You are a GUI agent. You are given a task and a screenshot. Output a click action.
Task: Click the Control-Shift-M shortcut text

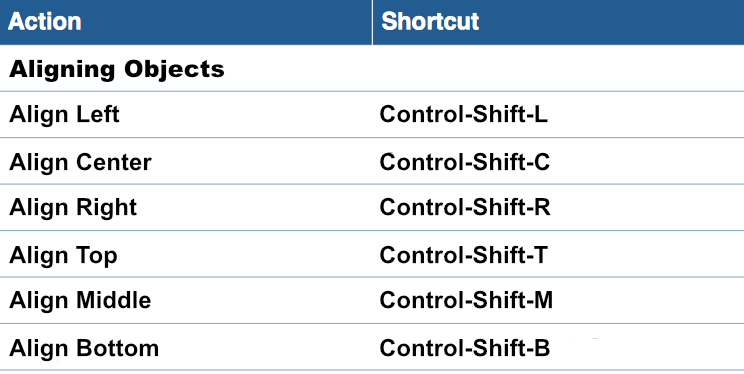[x=466, y=300]
